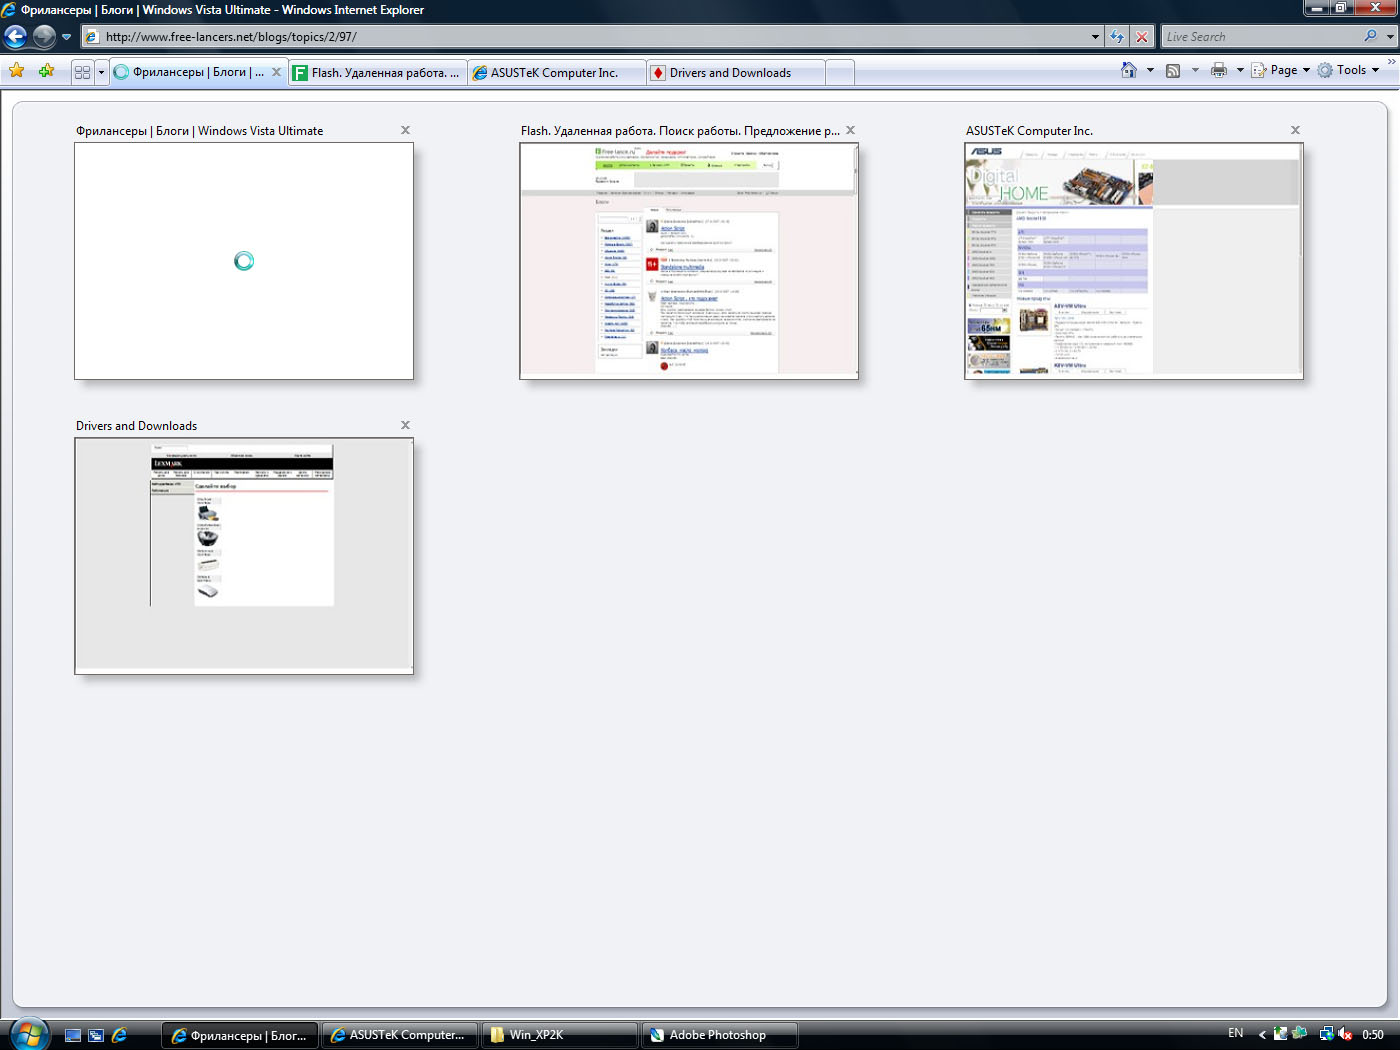Click the 0:50 system clock
This screenshot has height=1050, width=1400.
click(1373, 1035)
